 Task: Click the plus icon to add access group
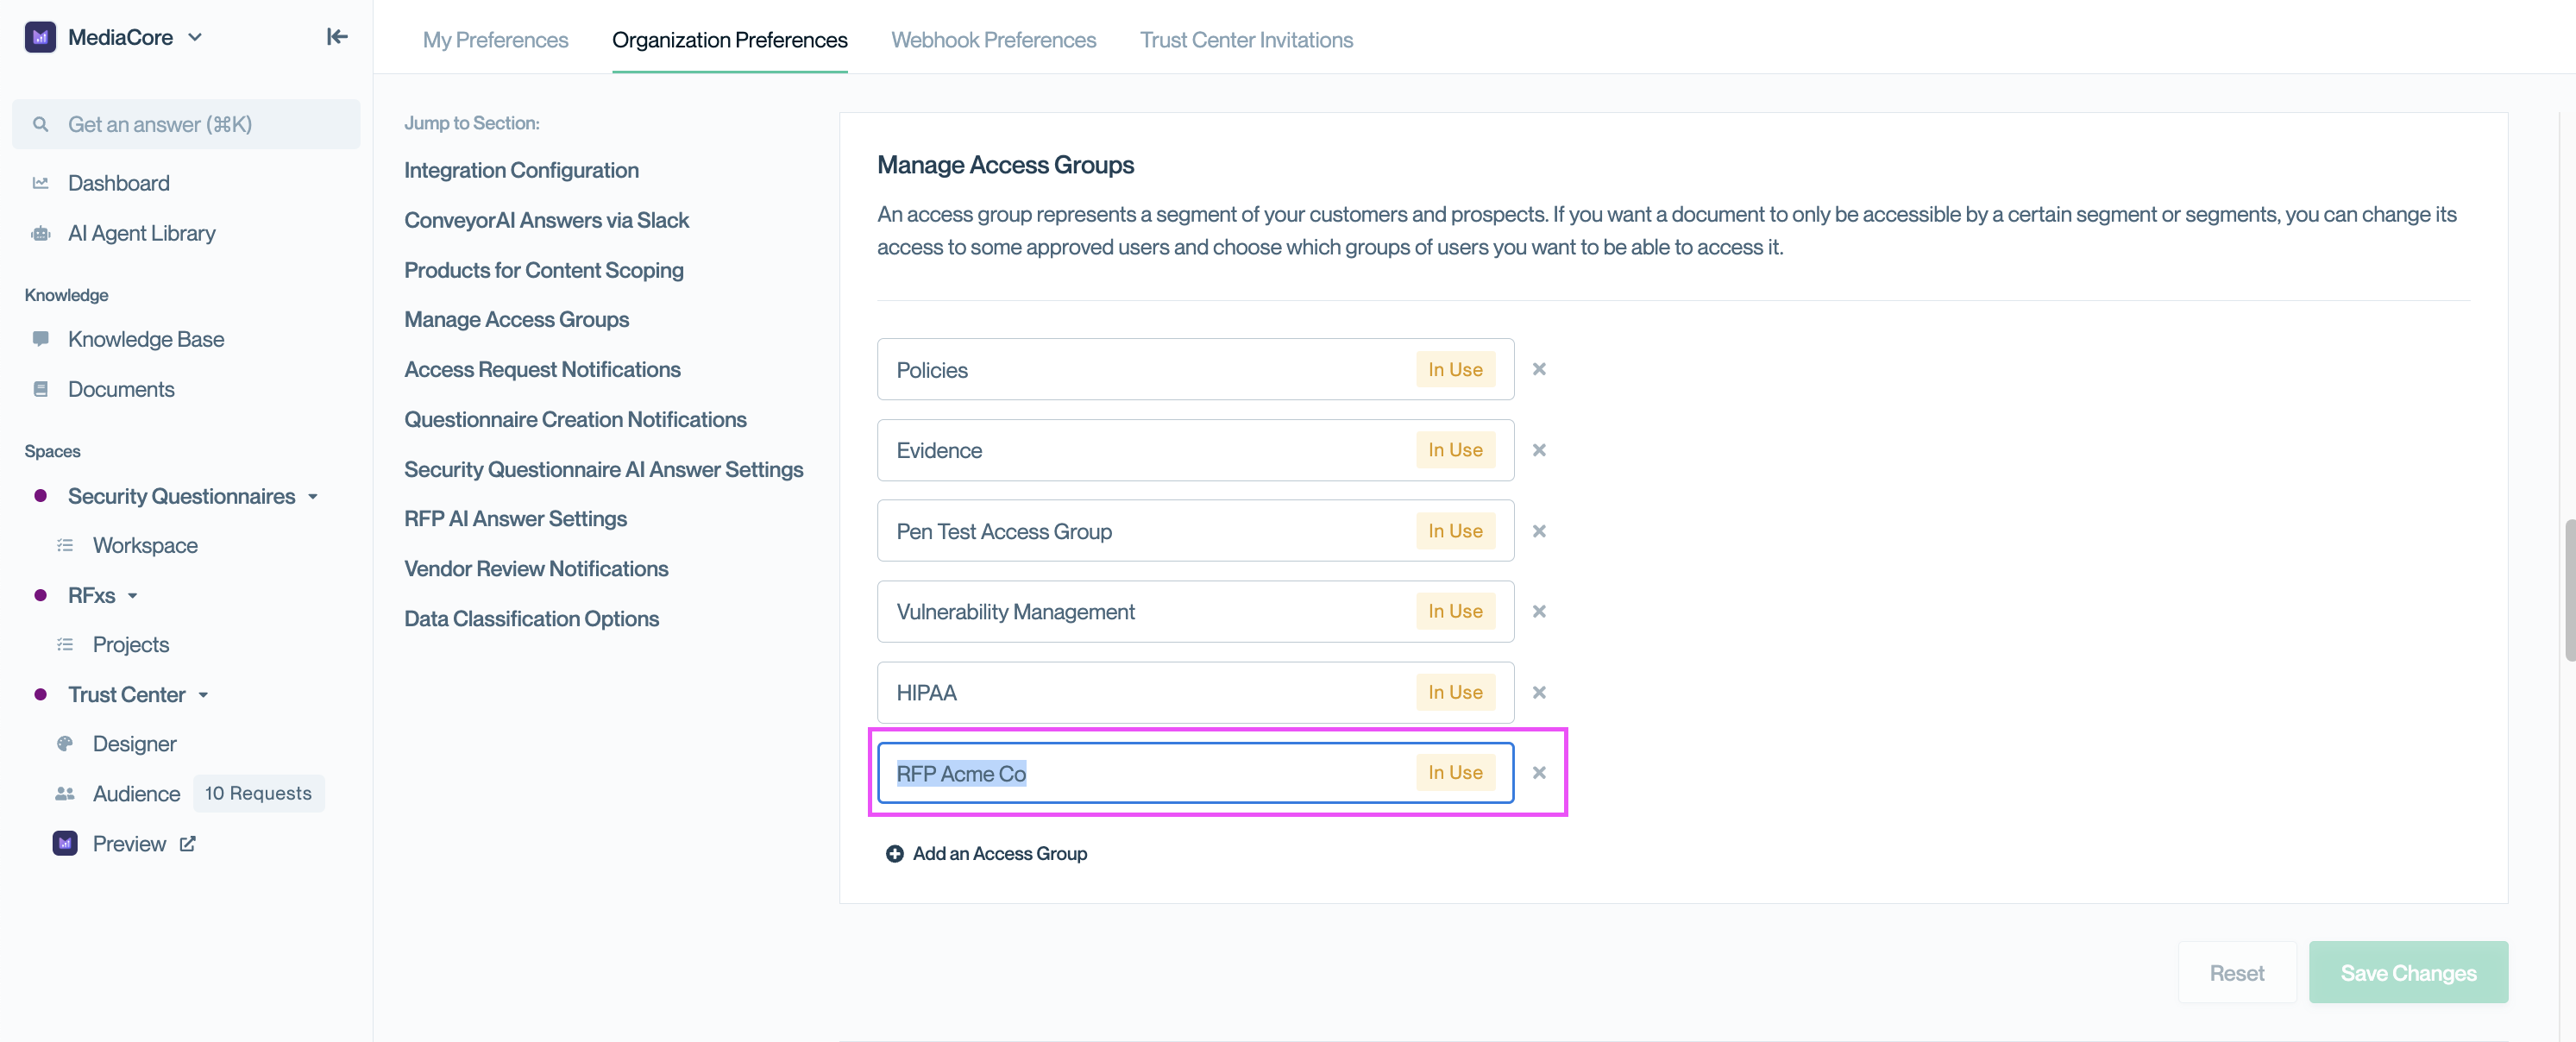pos(894,853)
